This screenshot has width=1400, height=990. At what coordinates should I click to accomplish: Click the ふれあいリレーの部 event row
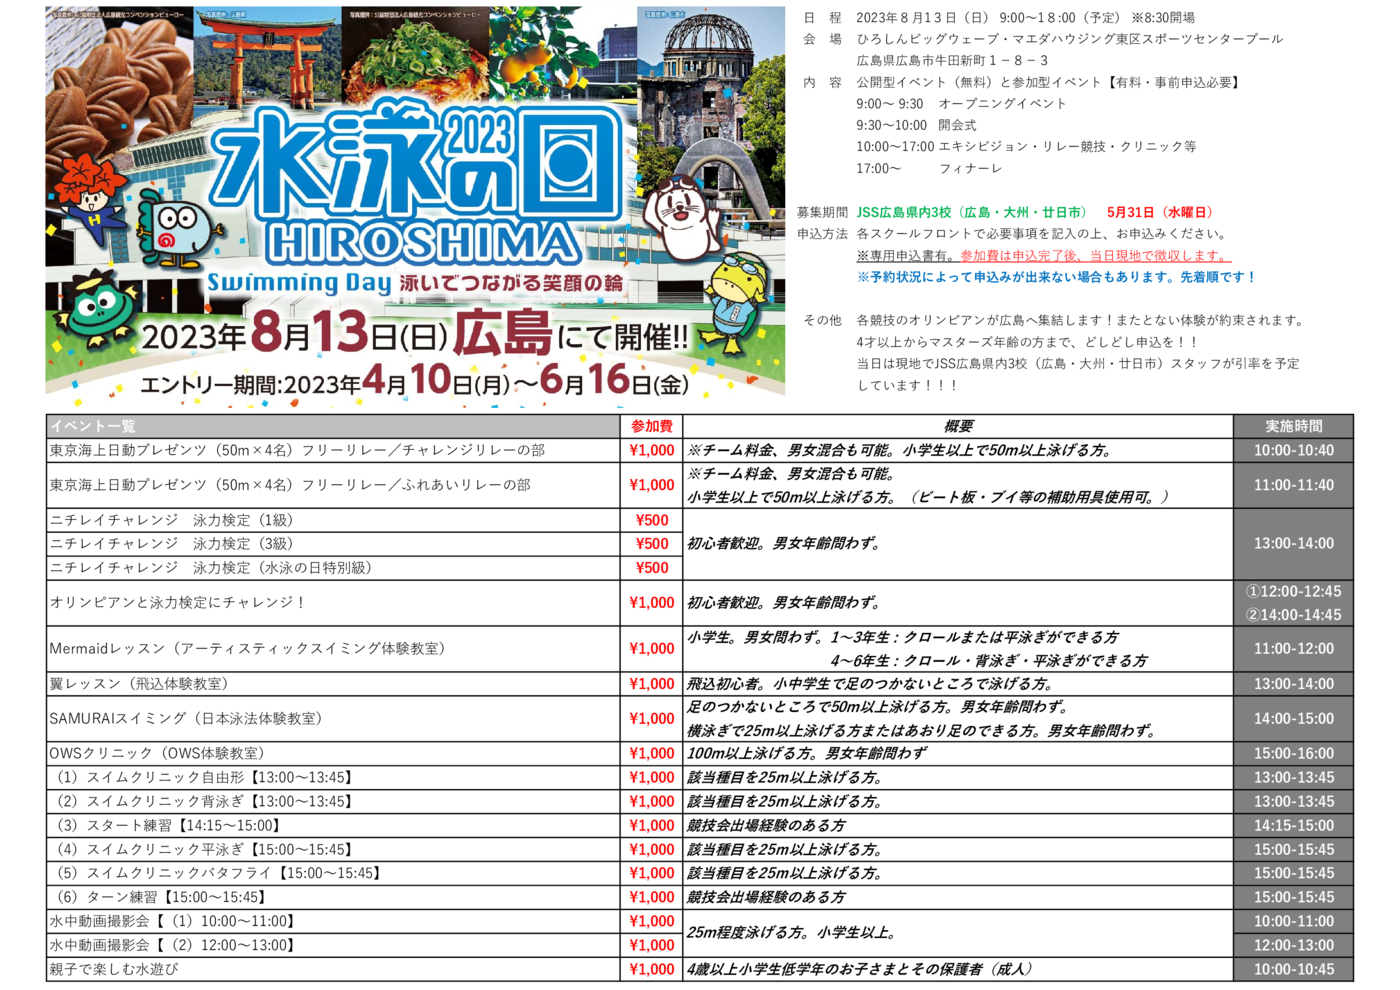coord(333,485)
